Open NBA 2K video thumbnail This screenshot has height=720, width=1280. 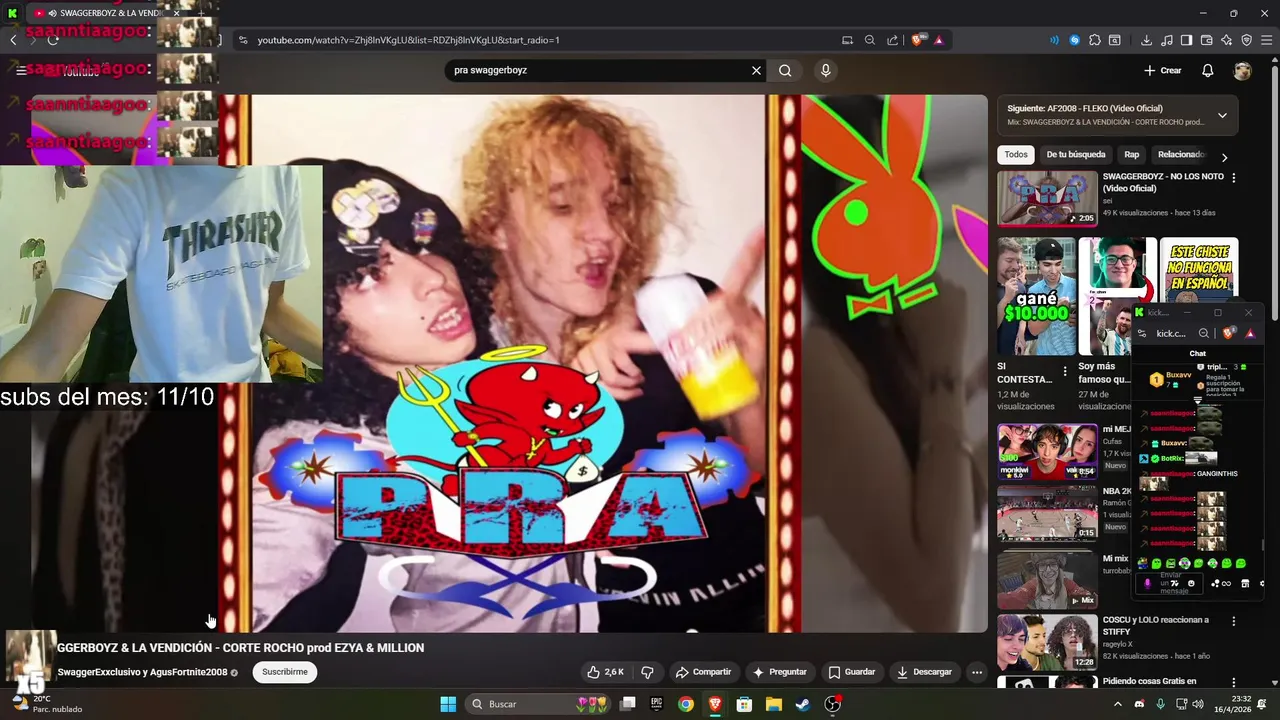coord(1047,513)
